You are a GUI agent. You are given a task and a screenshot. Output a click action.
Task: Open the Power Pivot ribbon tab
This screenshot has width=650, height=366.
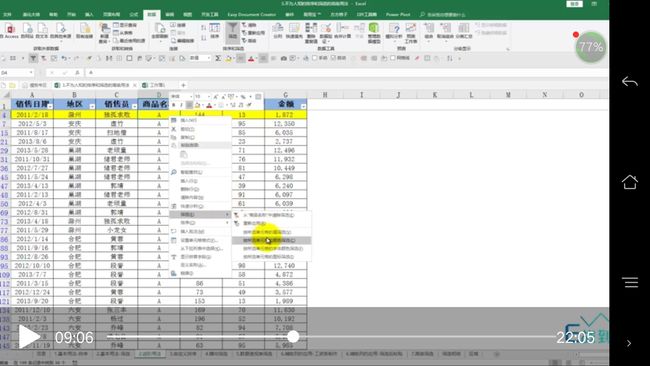[398, 15]
